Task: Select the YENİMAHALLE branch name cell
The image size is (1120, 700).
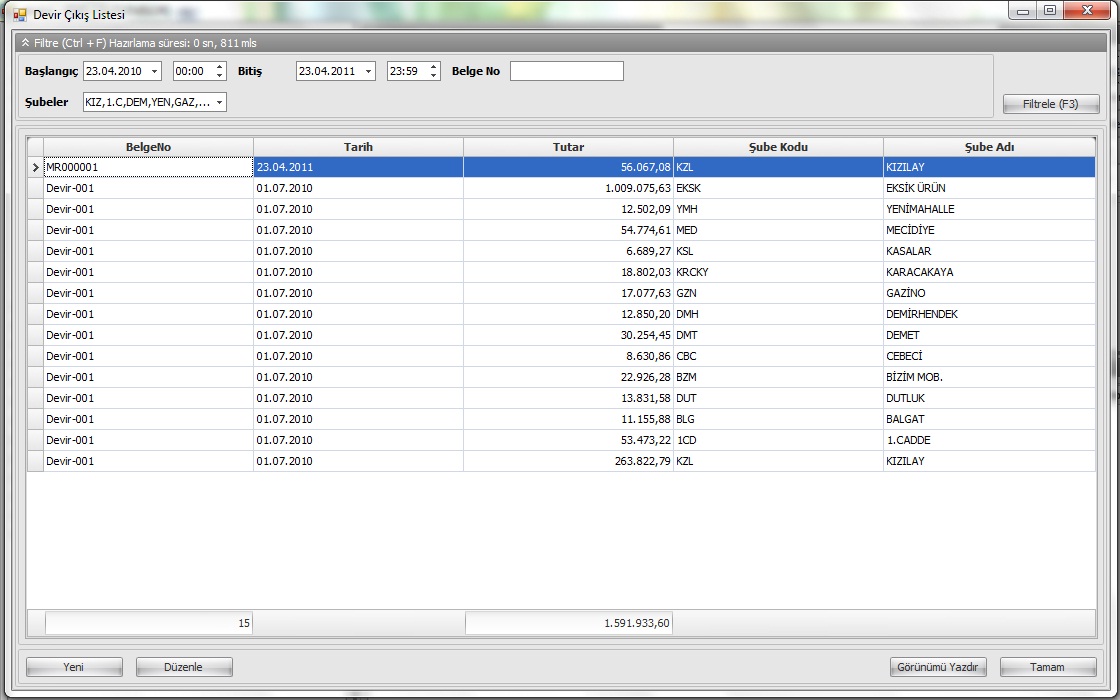Action: coord(989,209)
